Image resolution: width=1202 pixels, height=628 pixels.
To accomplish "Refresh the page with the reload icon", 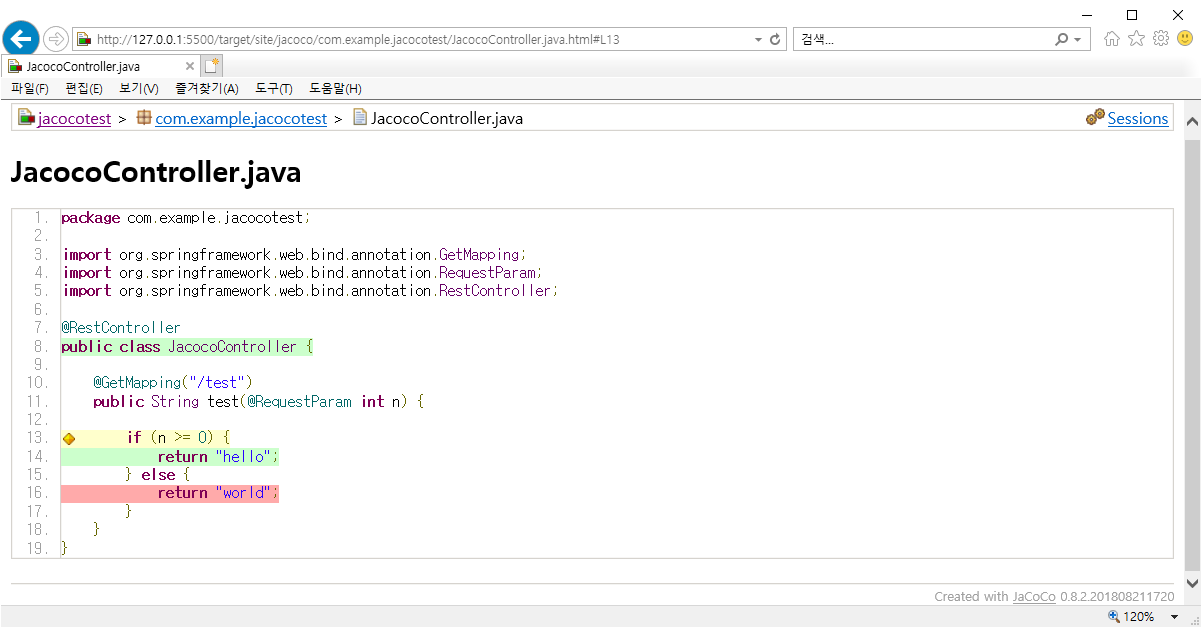I will [774, 40].
